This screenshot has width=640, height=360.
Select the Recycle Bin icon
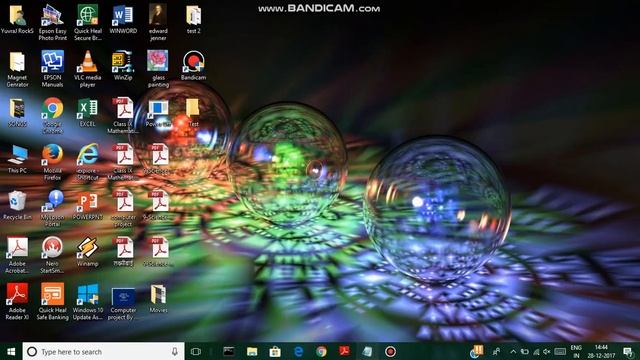tap(17, 206)
